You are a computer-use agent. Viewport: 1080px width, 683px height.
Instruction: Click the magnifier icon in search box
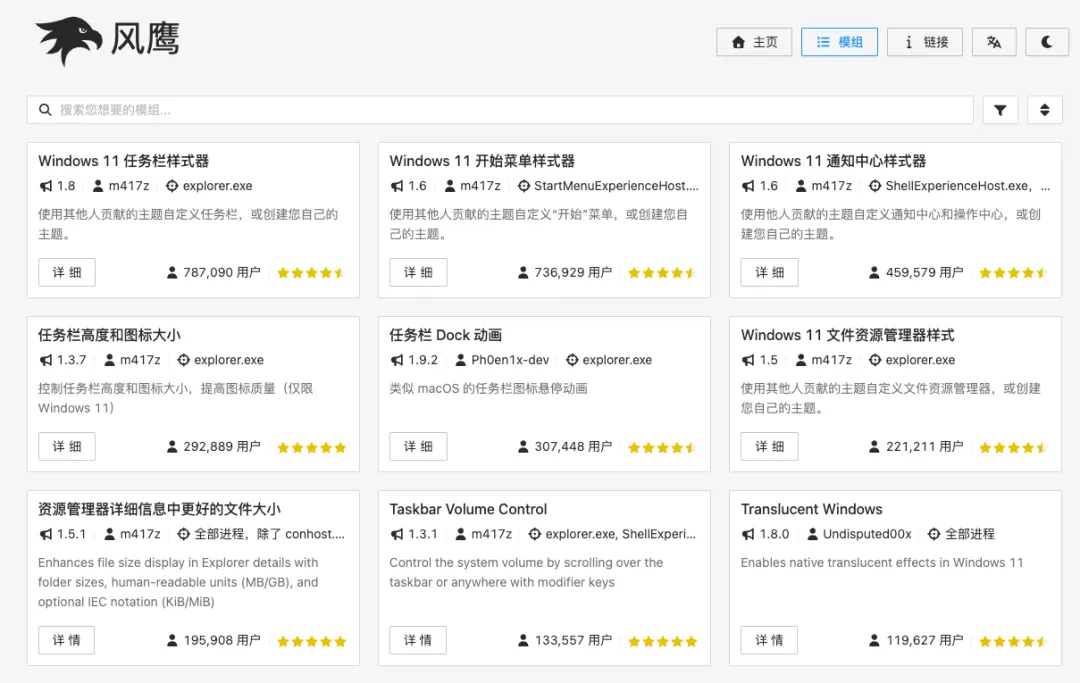click(x=45, y=109)
